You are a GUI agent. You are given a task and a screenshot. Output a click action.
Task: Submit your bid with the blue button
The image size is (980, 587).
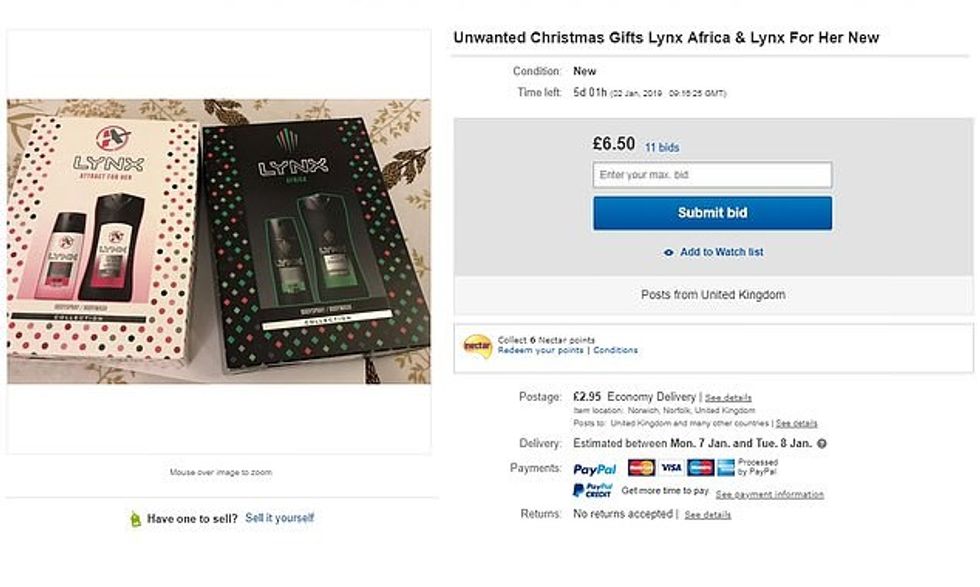712,213
